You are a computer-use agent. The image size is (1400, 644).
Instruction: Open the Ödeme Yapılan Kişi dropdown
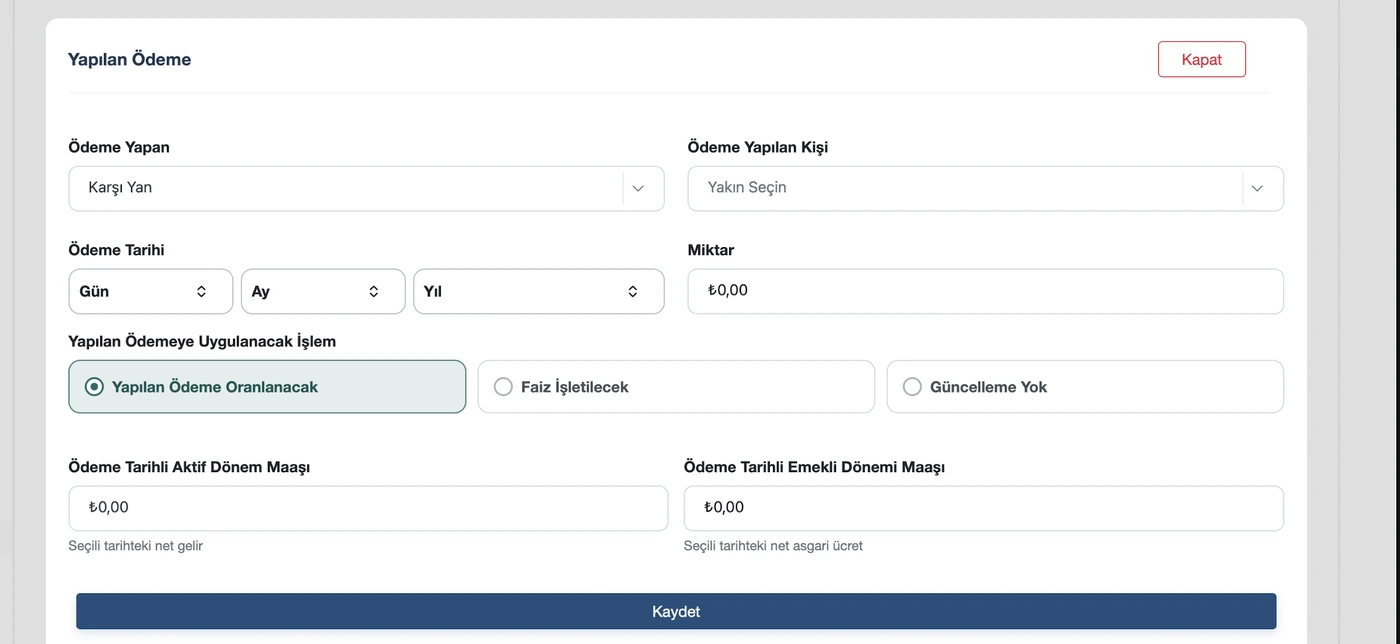click(x=985, y=188)
